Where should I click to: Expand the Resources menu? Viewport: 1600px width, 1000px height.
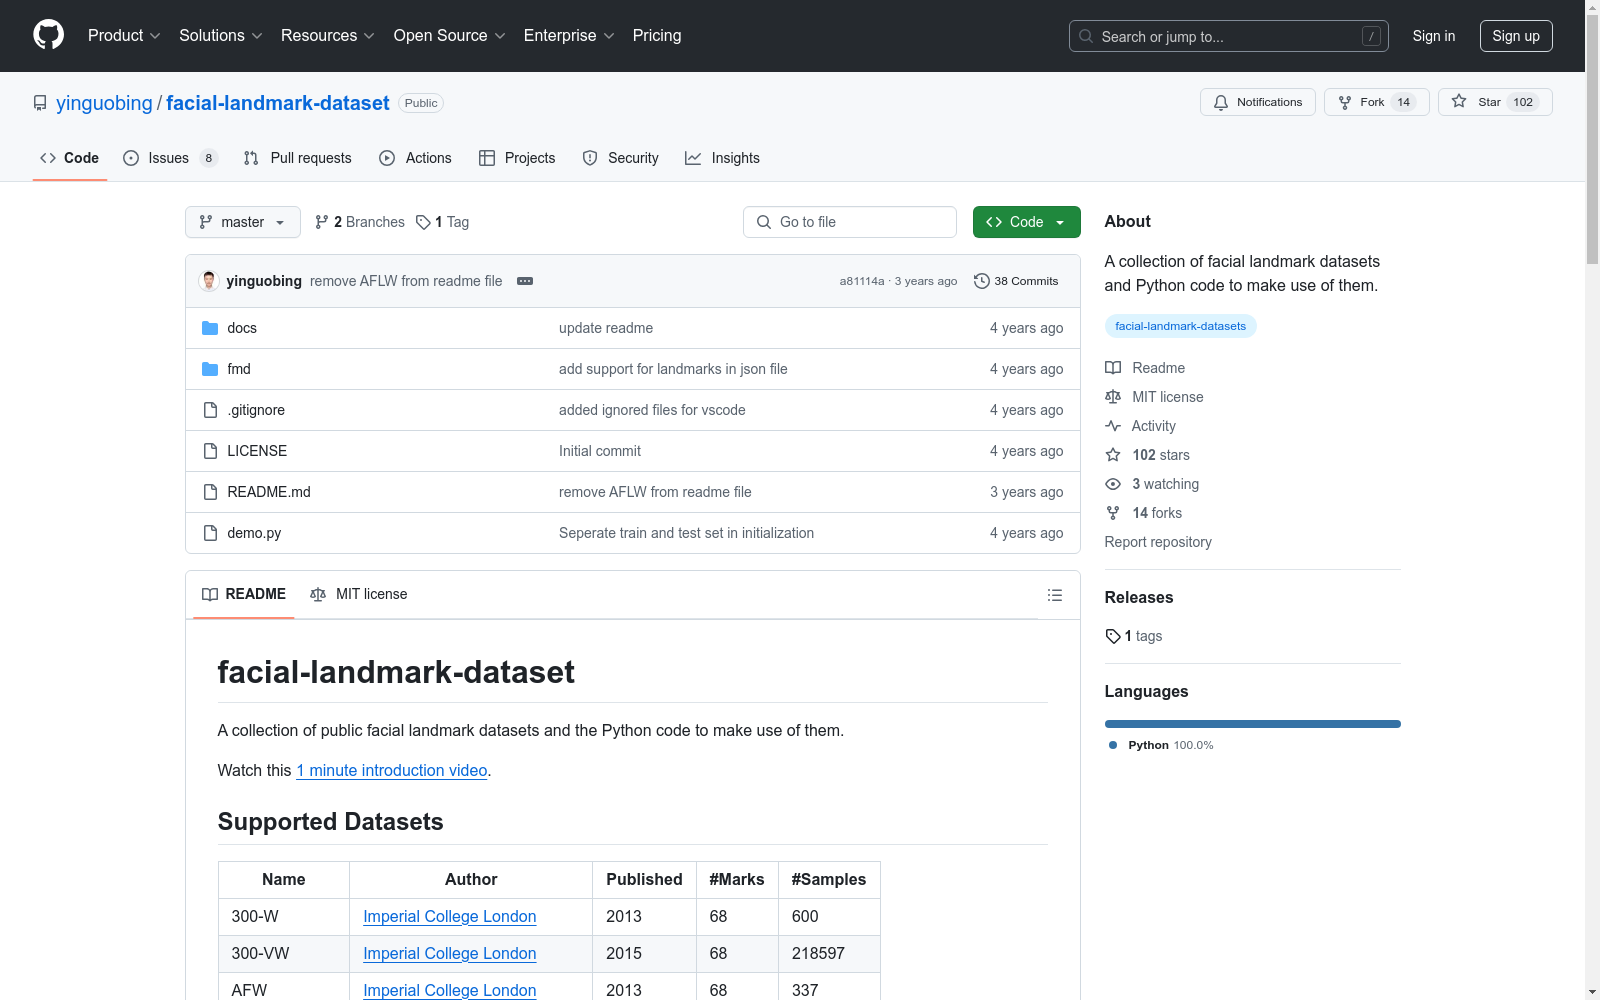pos(328,36)
